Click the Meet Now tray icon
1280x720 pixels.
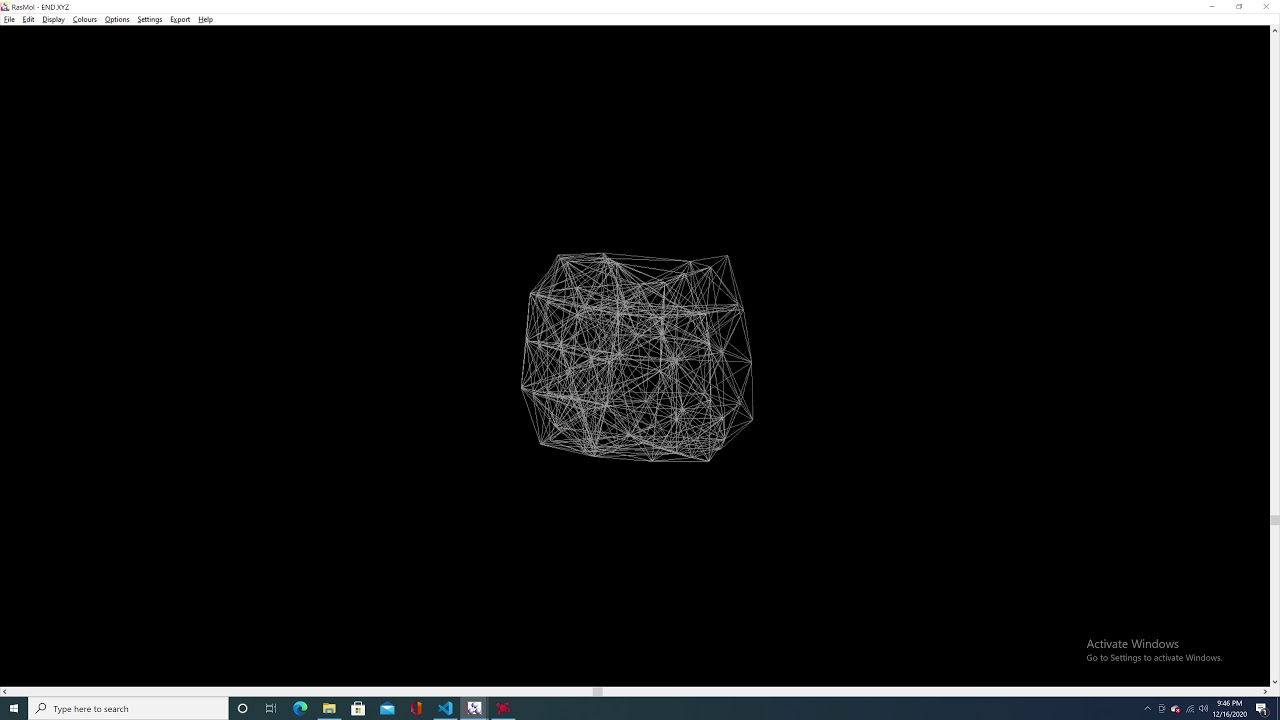1162,708
